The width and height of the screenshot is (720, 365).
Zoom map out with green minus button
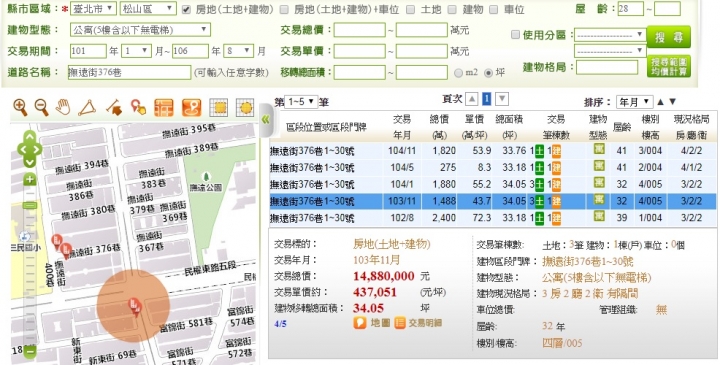coord(29,352)
